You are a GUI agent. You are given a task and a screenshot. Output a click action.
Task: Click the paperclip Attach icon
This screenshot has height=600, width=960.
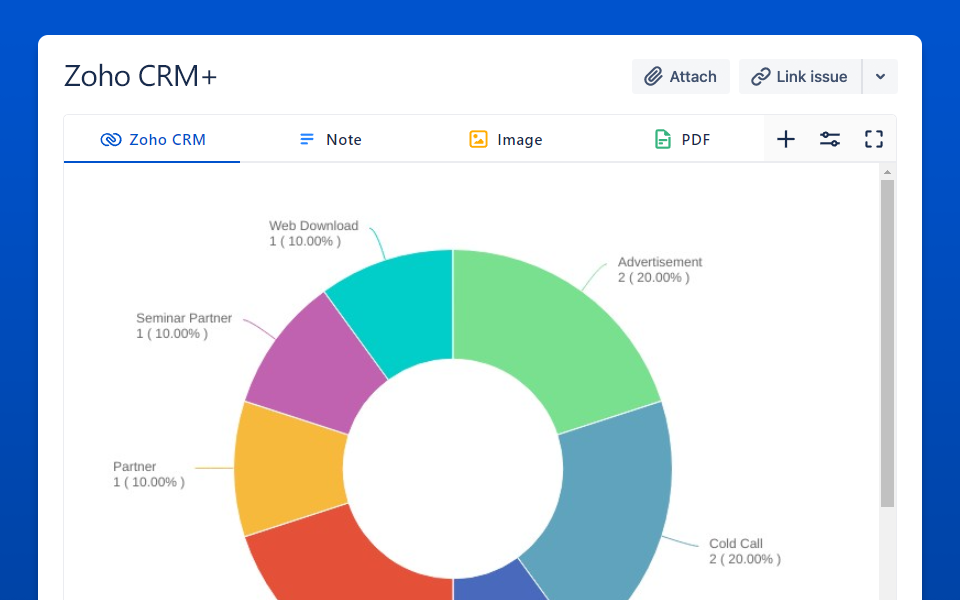[654, 77]
